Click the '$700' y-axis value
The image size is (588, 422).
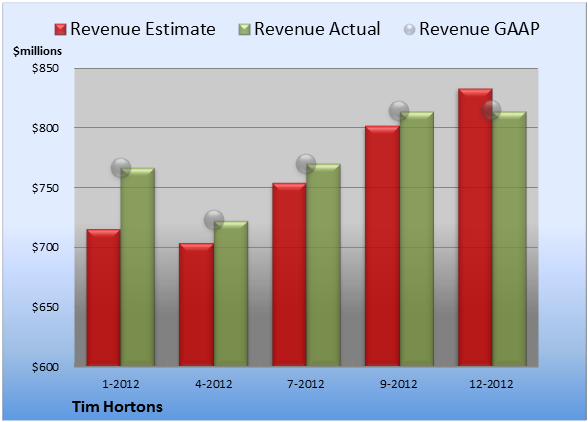coord(45,247)
